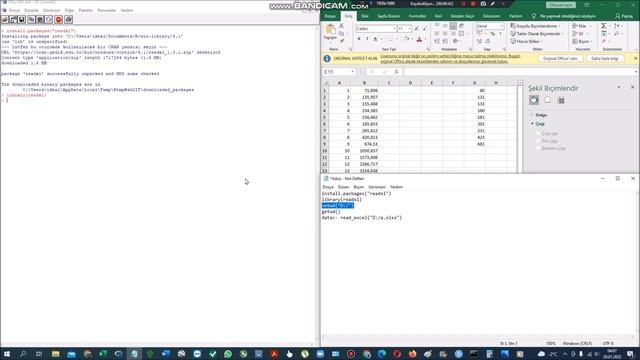Viewport: 640px width, 360px height.
Task: Open the Biçim menu in Notepad
Action: (x=358, y=187)
